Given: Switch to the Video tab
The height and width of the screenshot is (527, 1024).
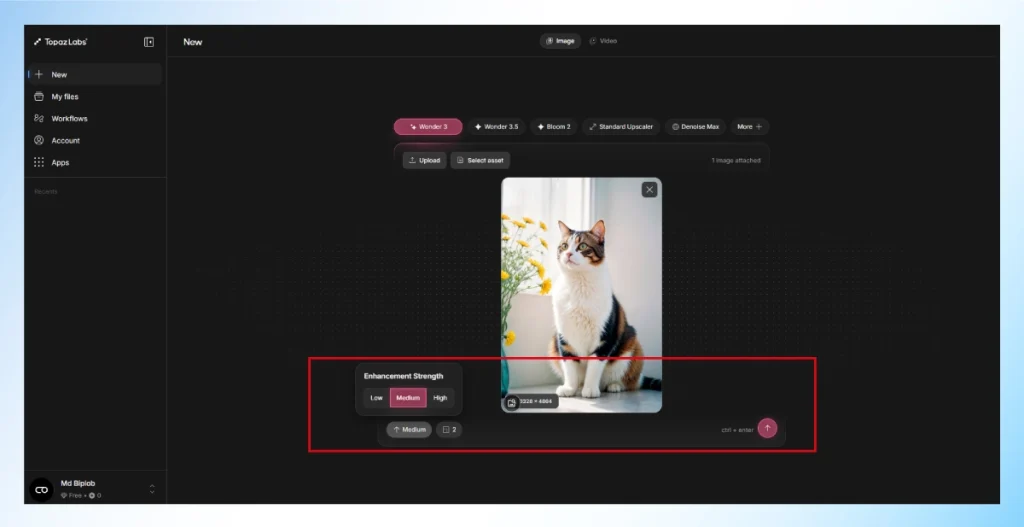Looking at the screenshot, I should tap(603, 40).
